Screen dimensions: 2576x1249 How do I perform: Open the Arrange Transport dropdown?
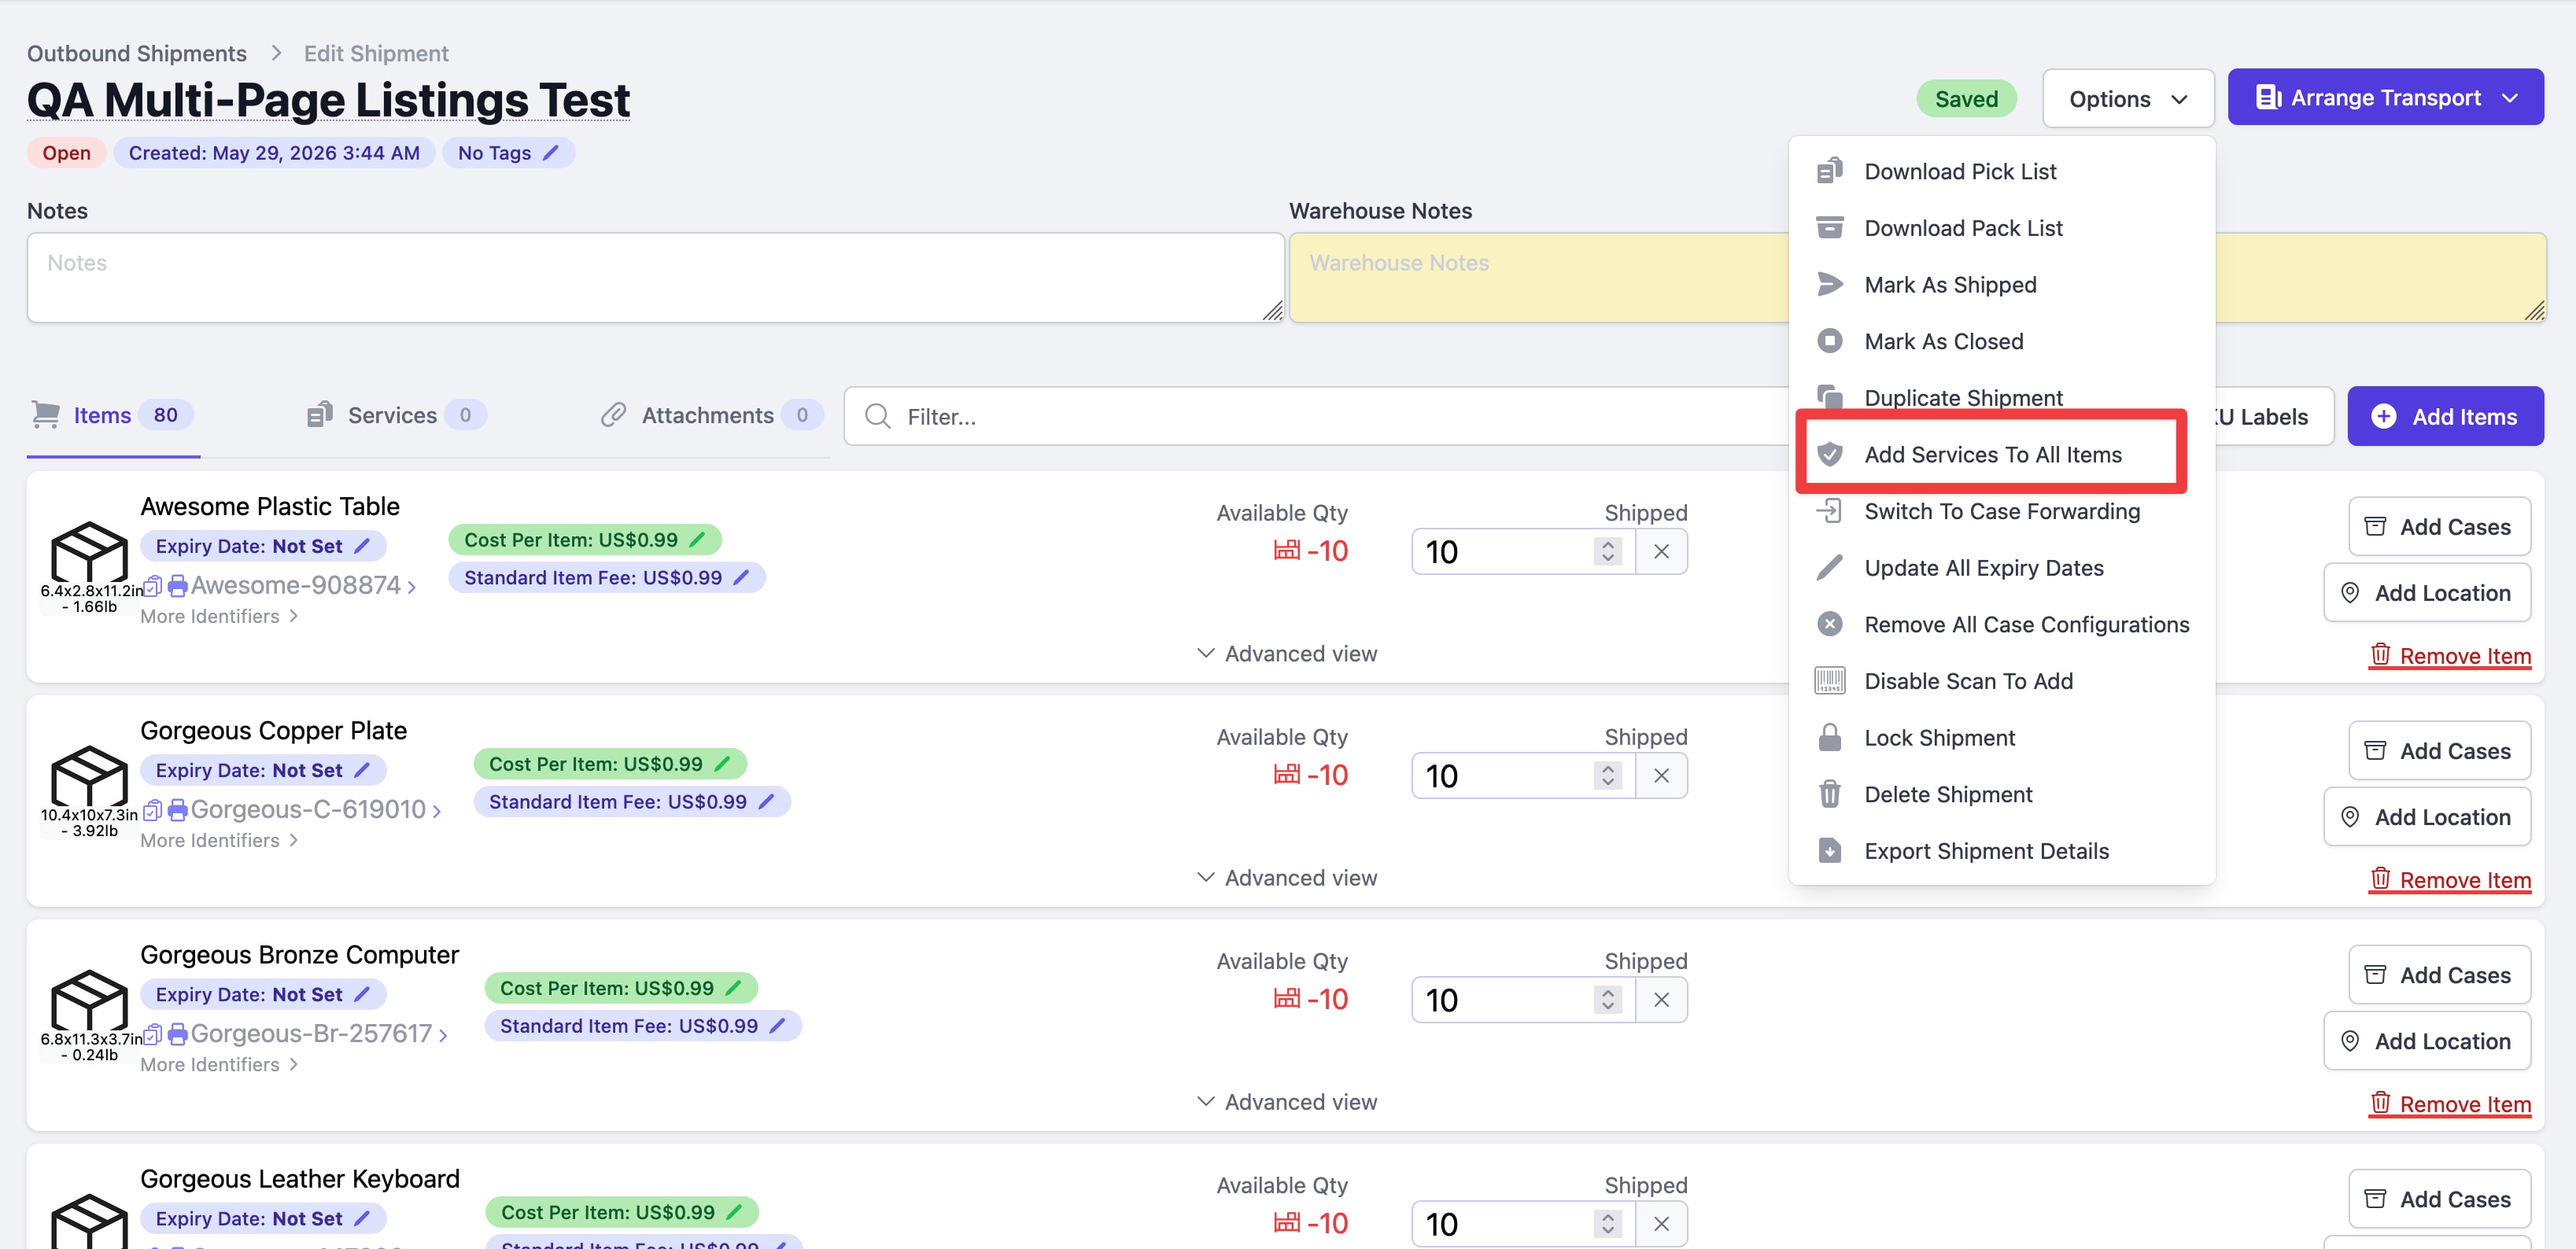point(2385,97)
